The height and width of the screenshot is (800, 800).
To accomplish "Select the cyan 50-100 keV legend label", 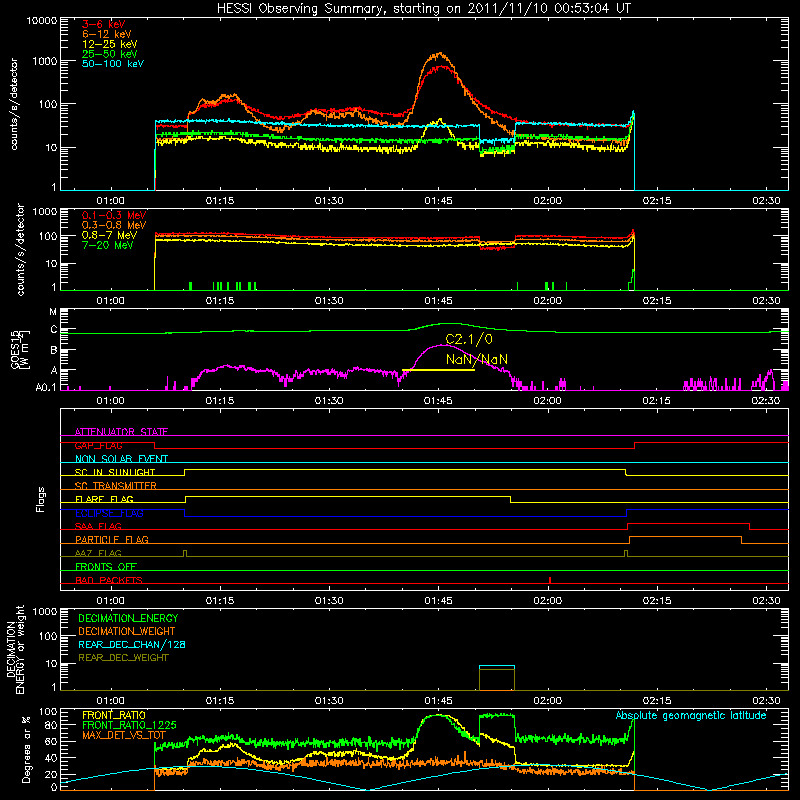I will 113,64.
